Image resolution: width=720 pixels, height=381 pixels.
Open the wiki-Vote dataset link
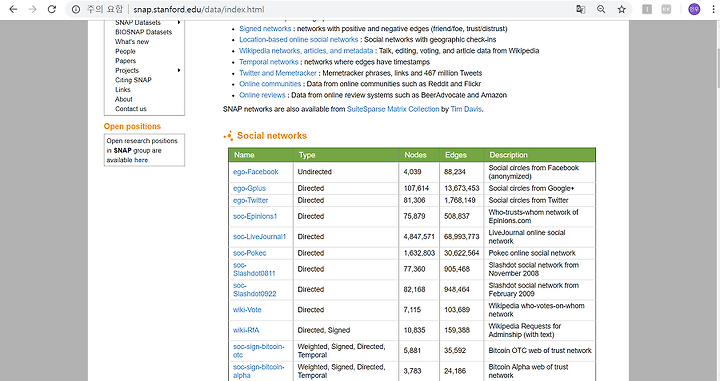tap(247, 310)
